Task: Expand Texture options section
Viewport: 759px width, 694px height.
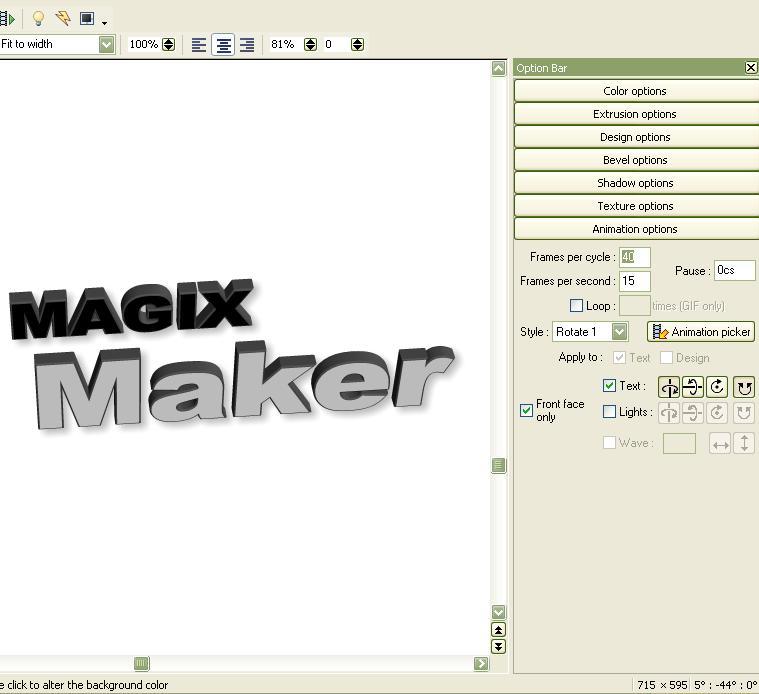Action: pyautogui.click(x=636, y=206)
